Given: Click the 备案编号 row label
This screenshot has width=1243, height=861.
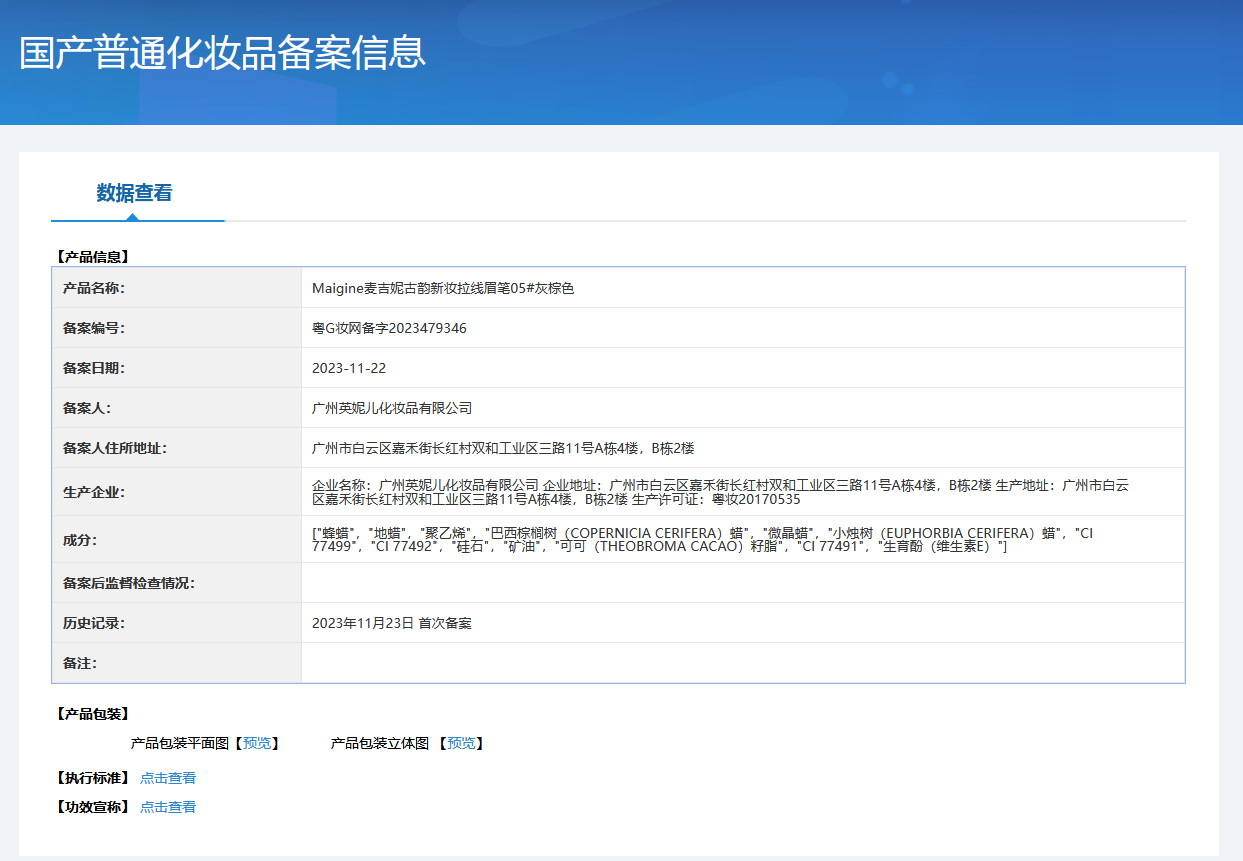Looking at the screenshot, I should point(94,328).
